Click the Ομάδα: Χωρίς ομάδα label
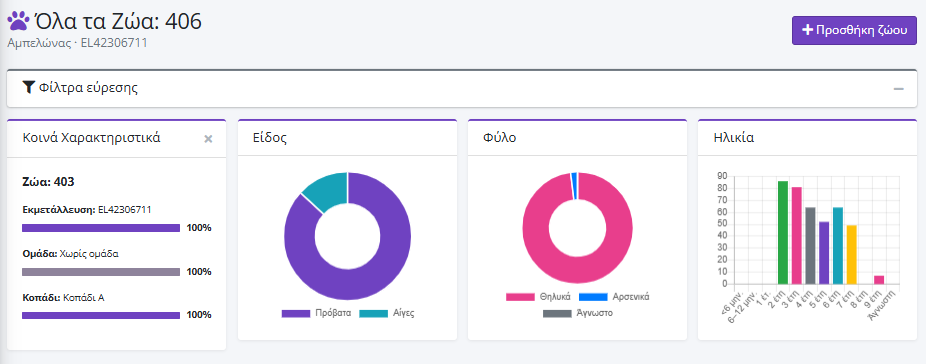This screenshot has height=364, width=926. [x=70, y=254]
